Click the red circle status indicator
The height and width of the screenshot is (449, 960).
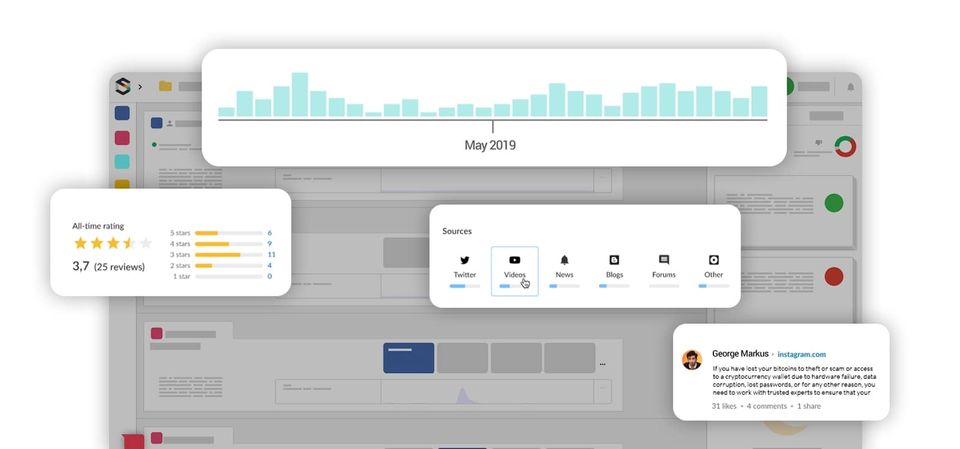(834, 276)
